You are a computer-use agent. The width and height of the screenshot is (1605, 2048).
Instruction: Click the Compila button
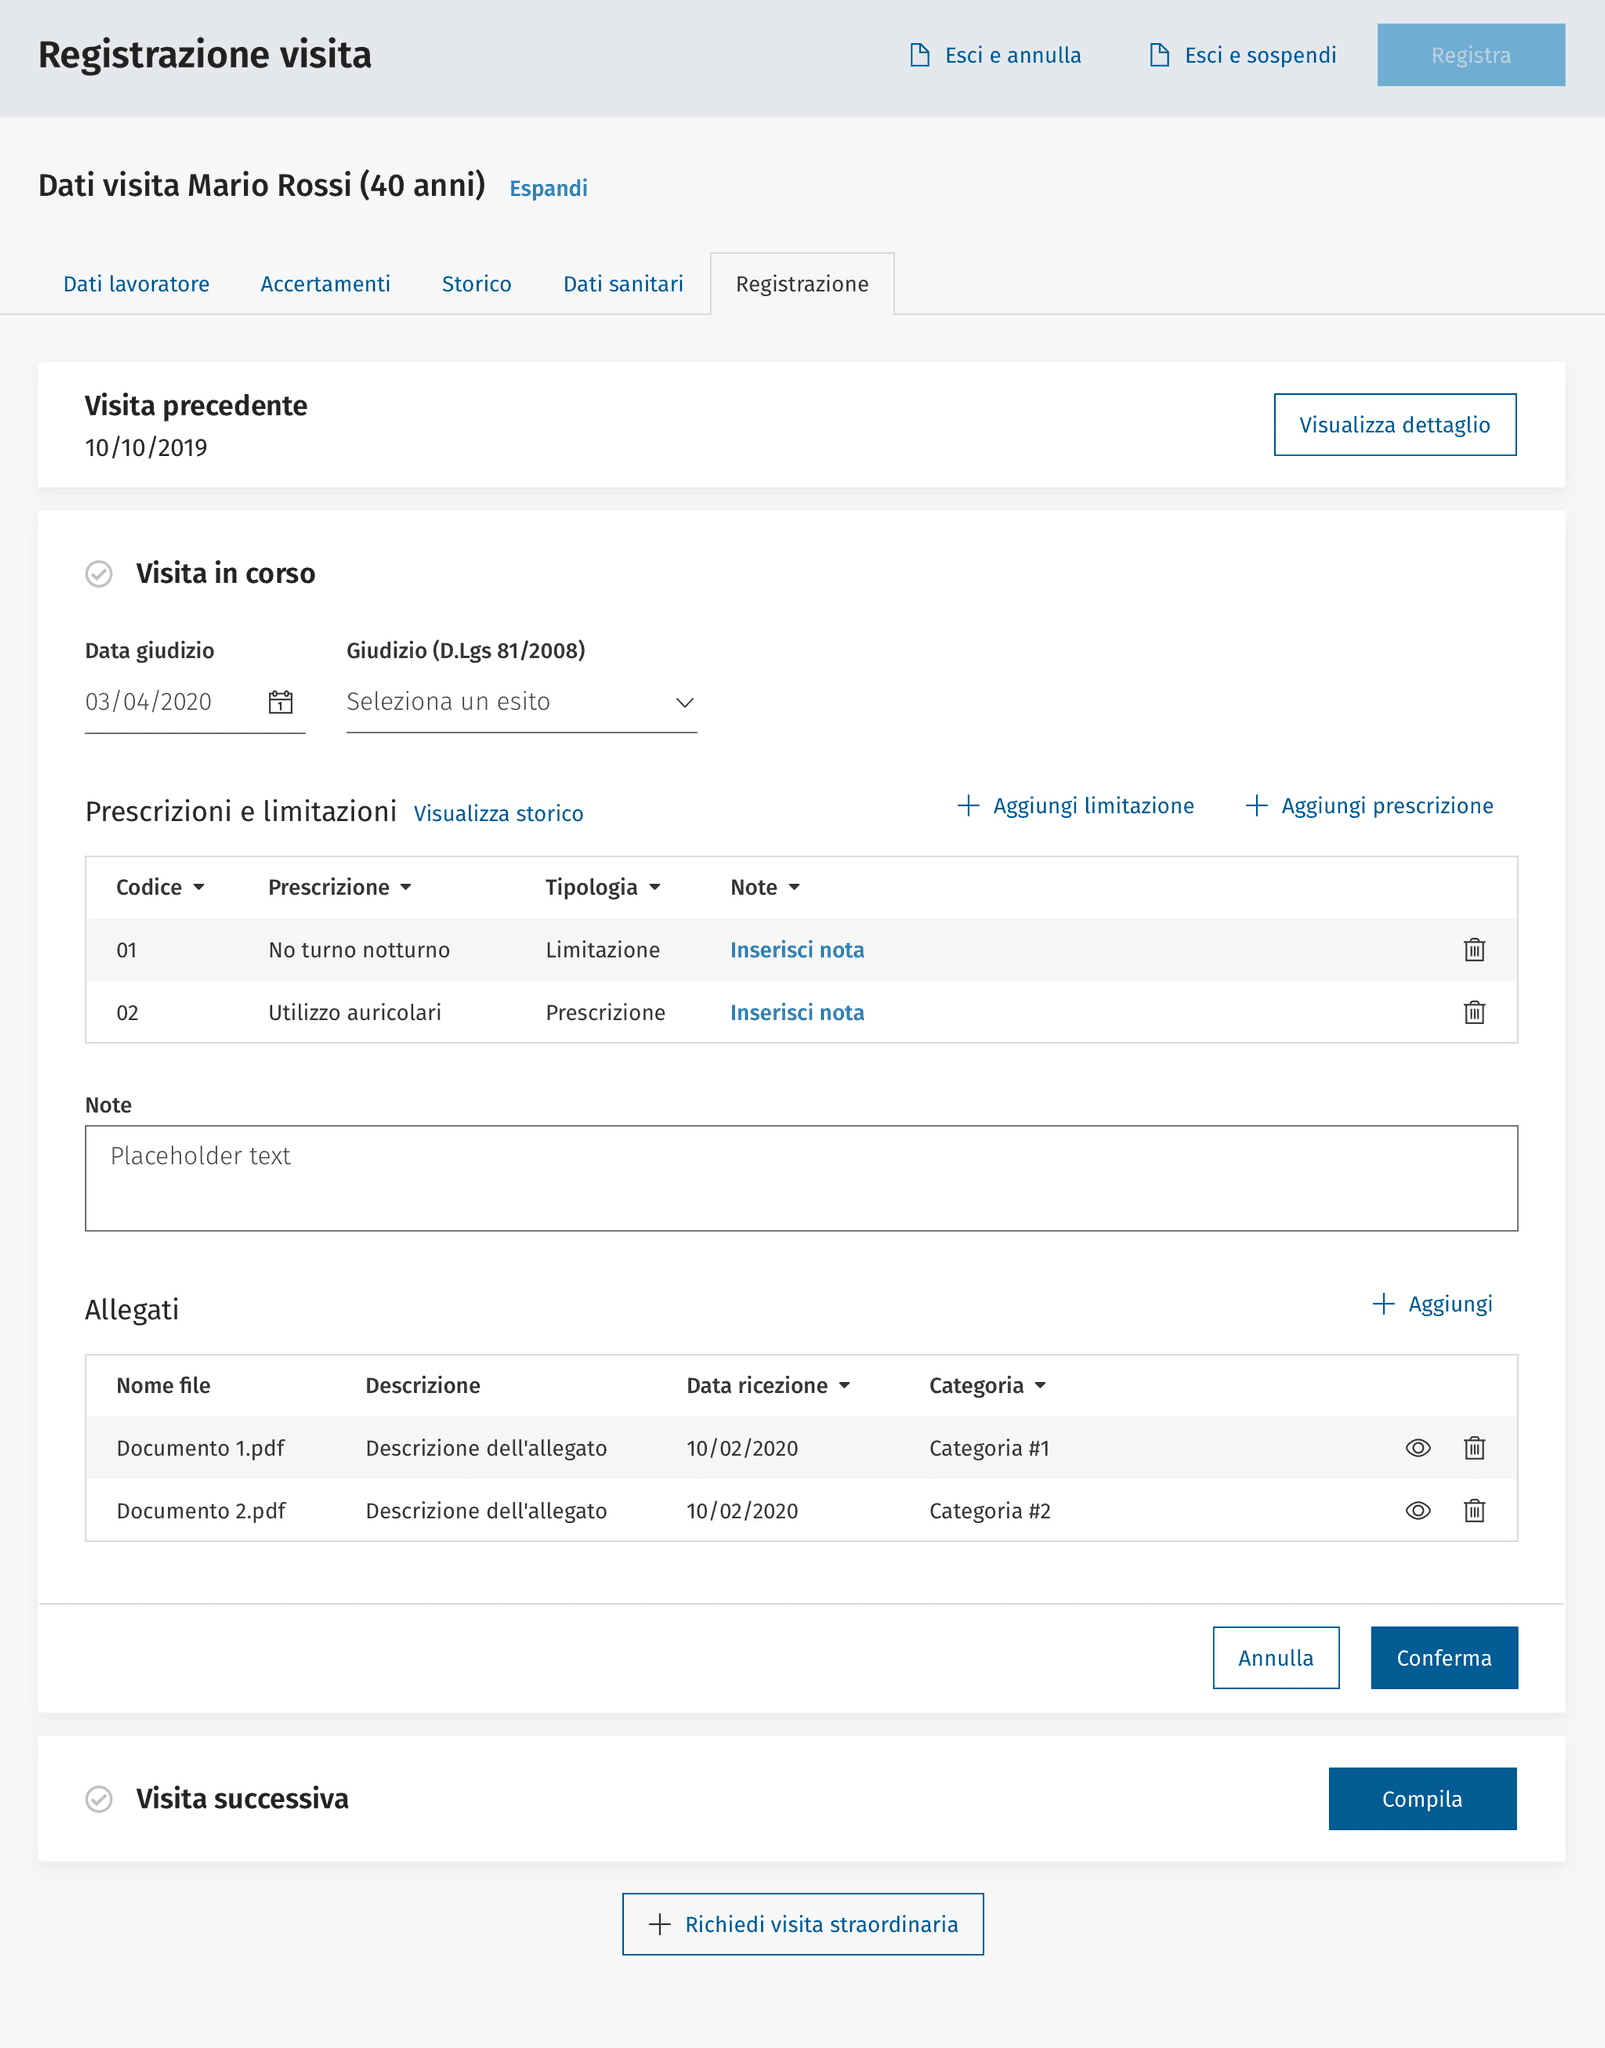[1422, 1799]
